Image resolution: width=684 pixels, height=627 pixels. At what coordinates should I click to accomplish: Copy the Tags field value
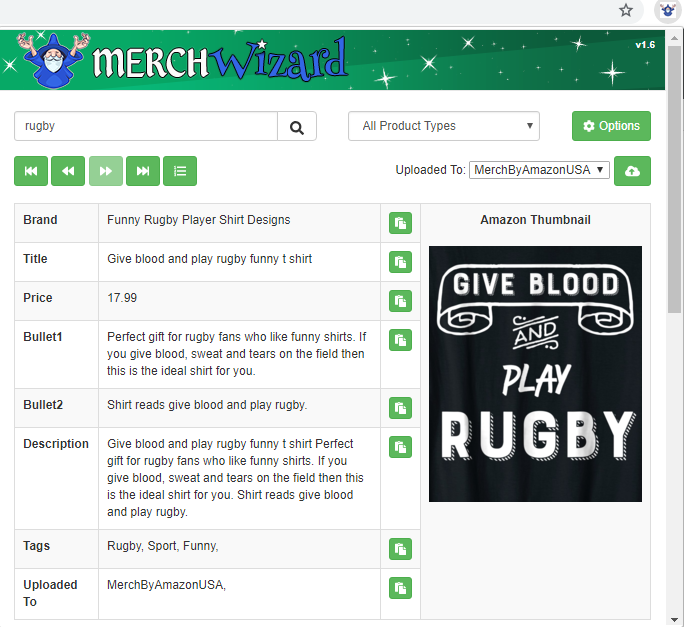point(400,549)
